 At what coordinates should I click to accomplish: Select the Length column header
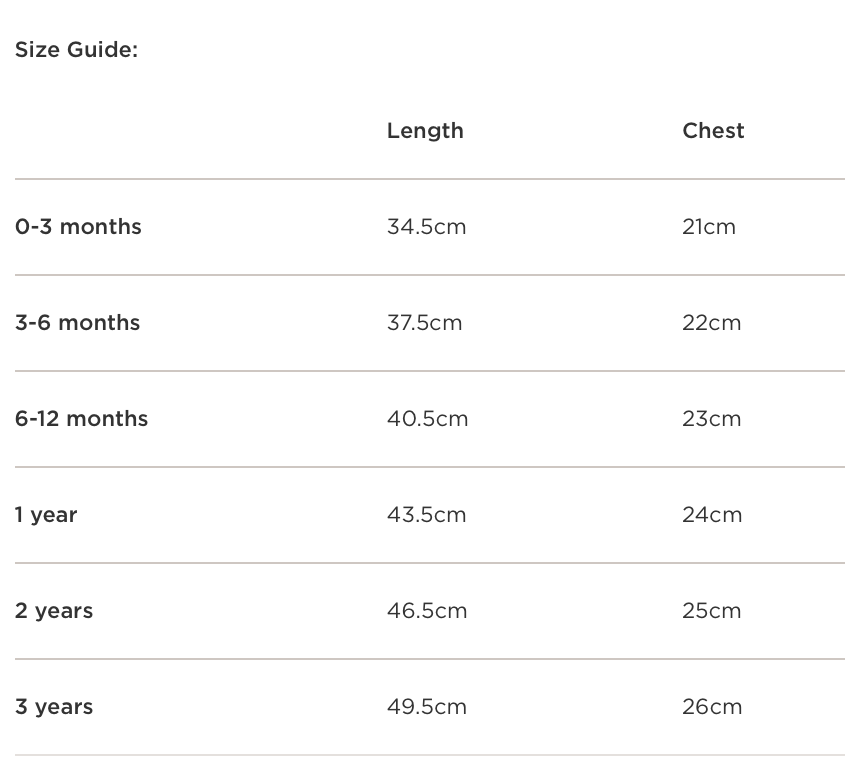point(425,131)
